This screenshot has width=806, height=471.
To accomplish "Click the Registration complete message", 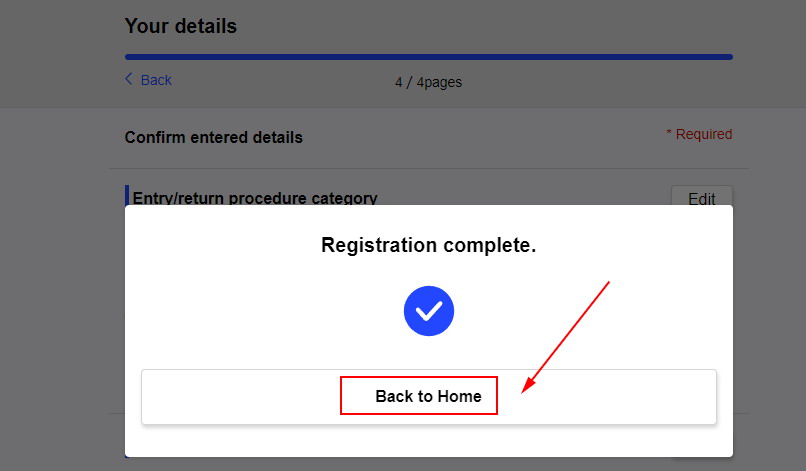I will pyautogui.click(x=429, y=245).
